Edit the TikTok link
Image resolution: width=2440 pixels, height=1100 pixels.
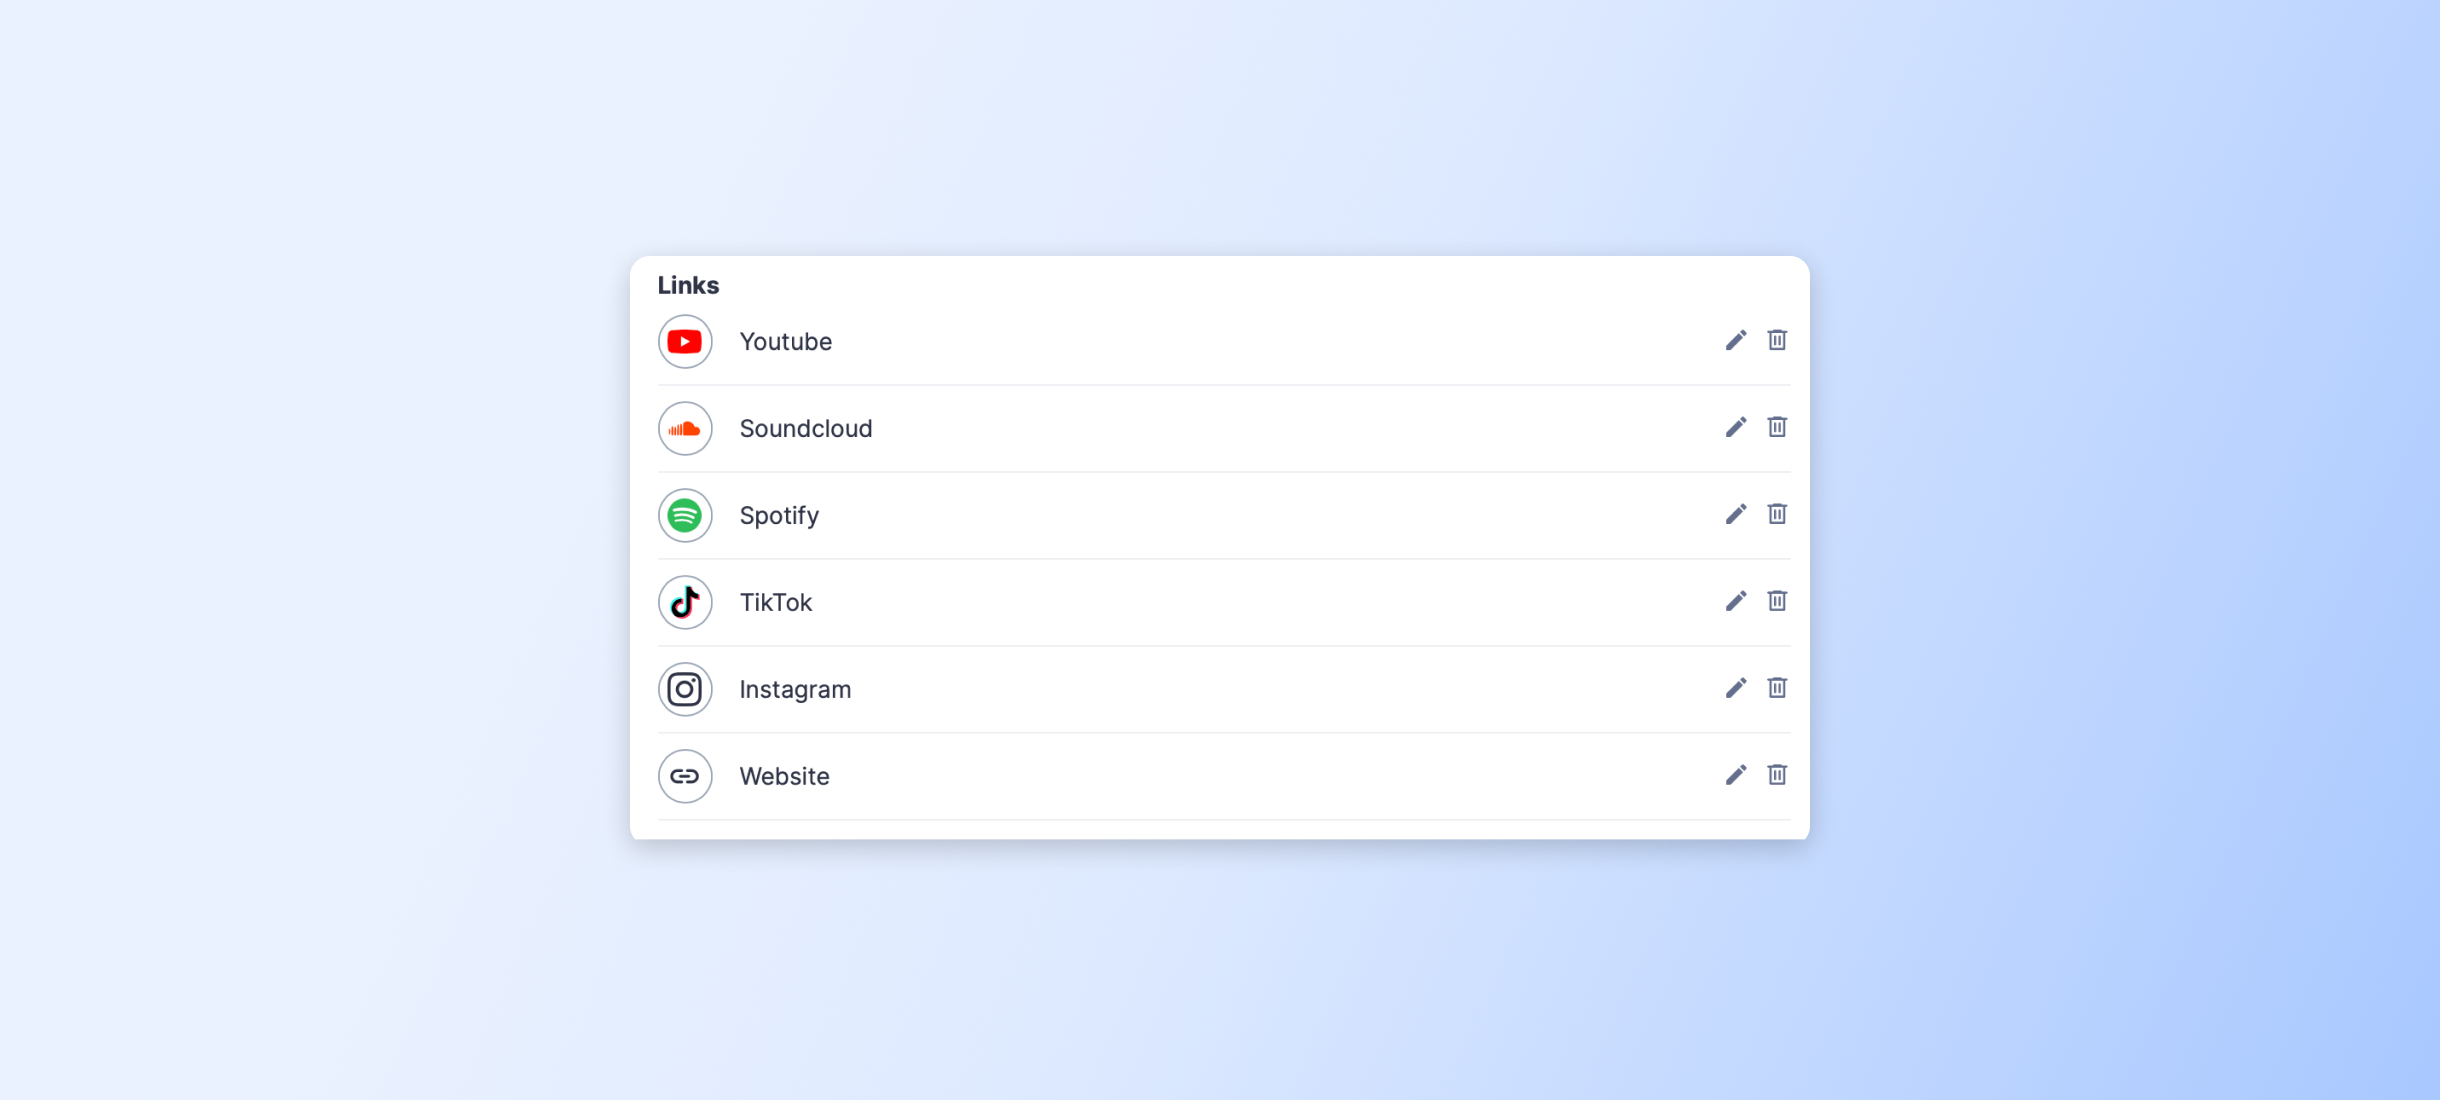(x=1736, y=602)
